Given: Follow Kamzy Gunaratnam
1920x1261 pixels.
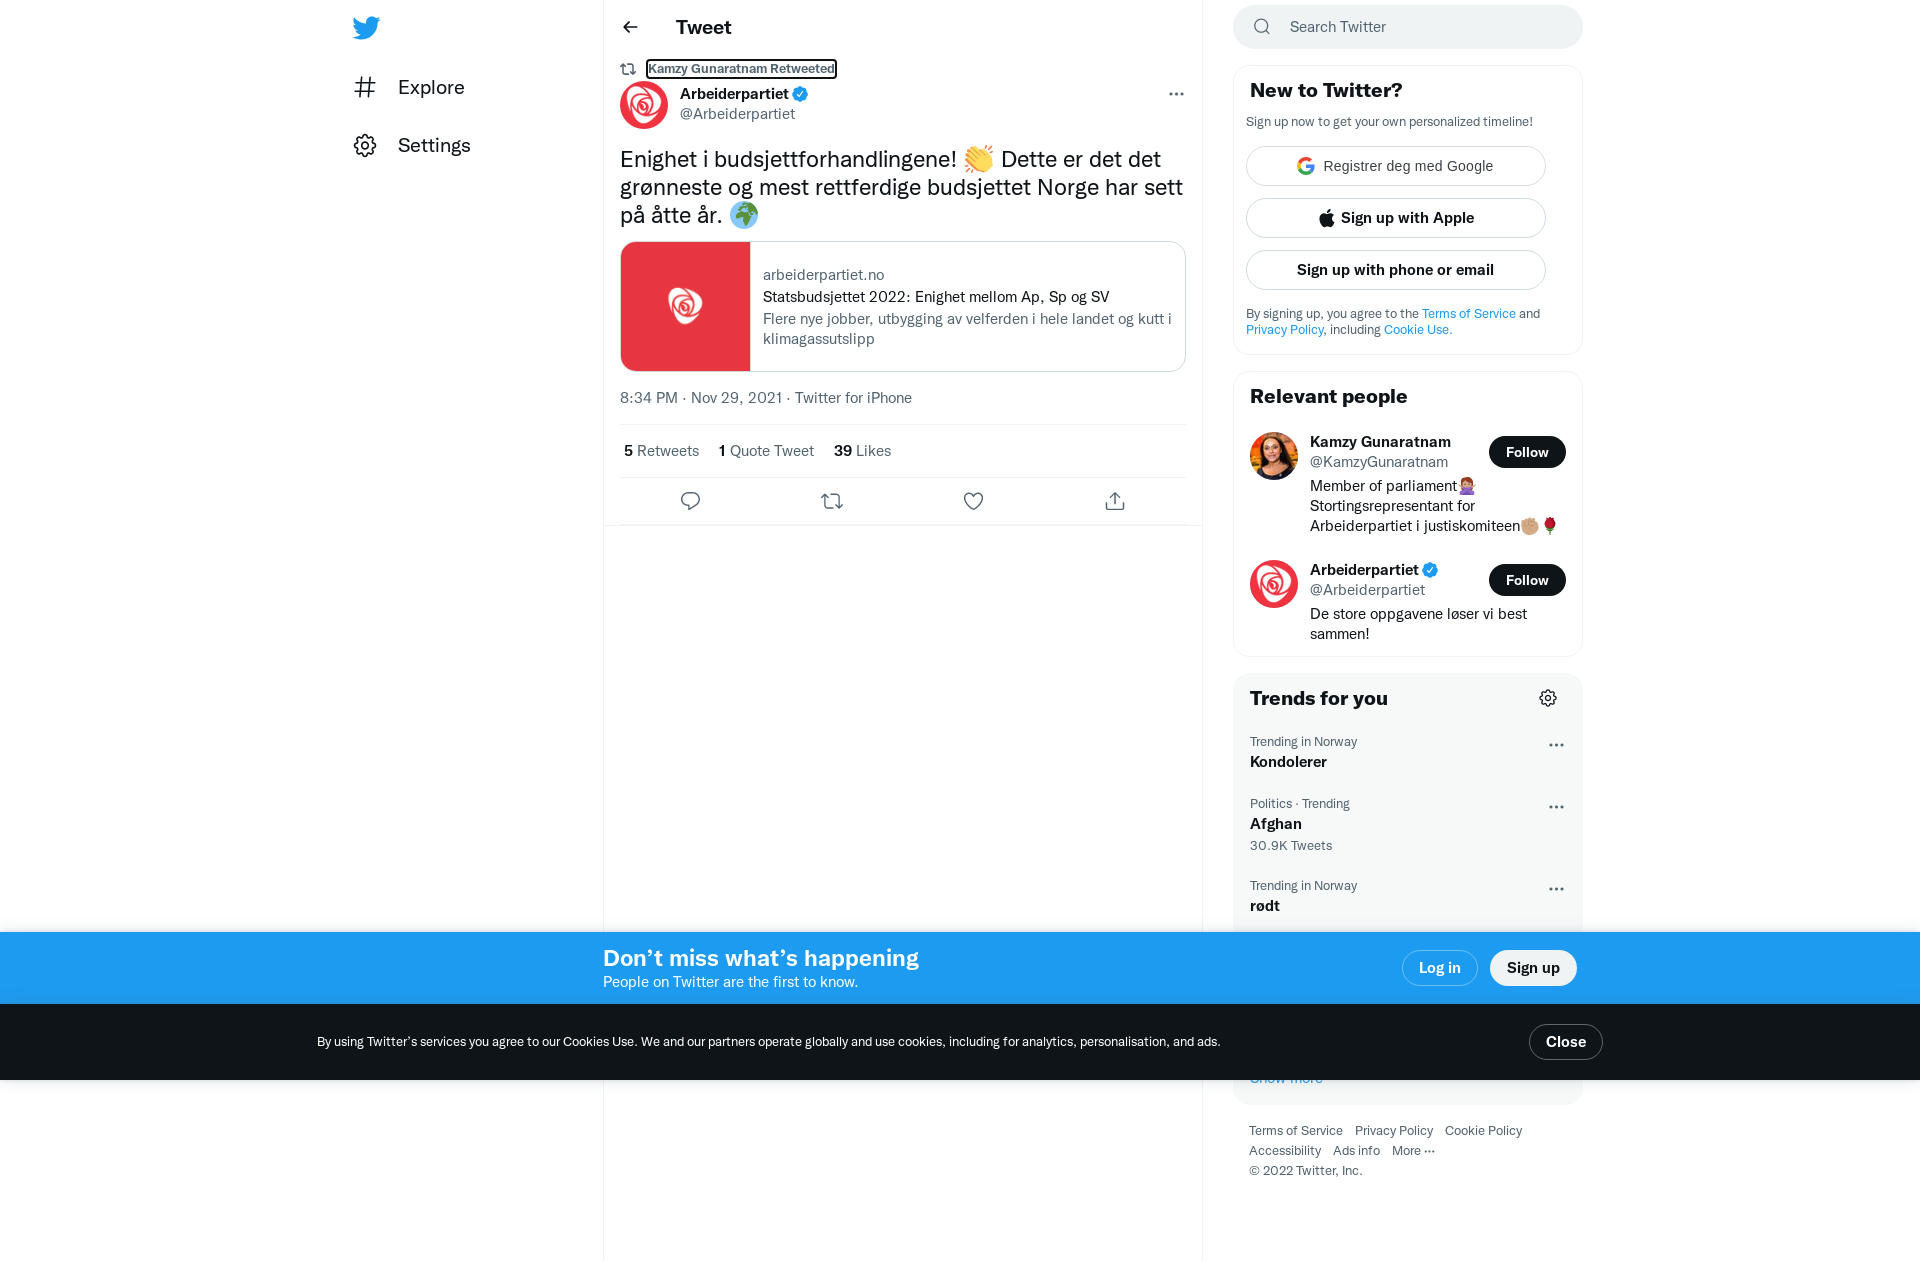Looking at the screenshot, I should point(1527,452).
